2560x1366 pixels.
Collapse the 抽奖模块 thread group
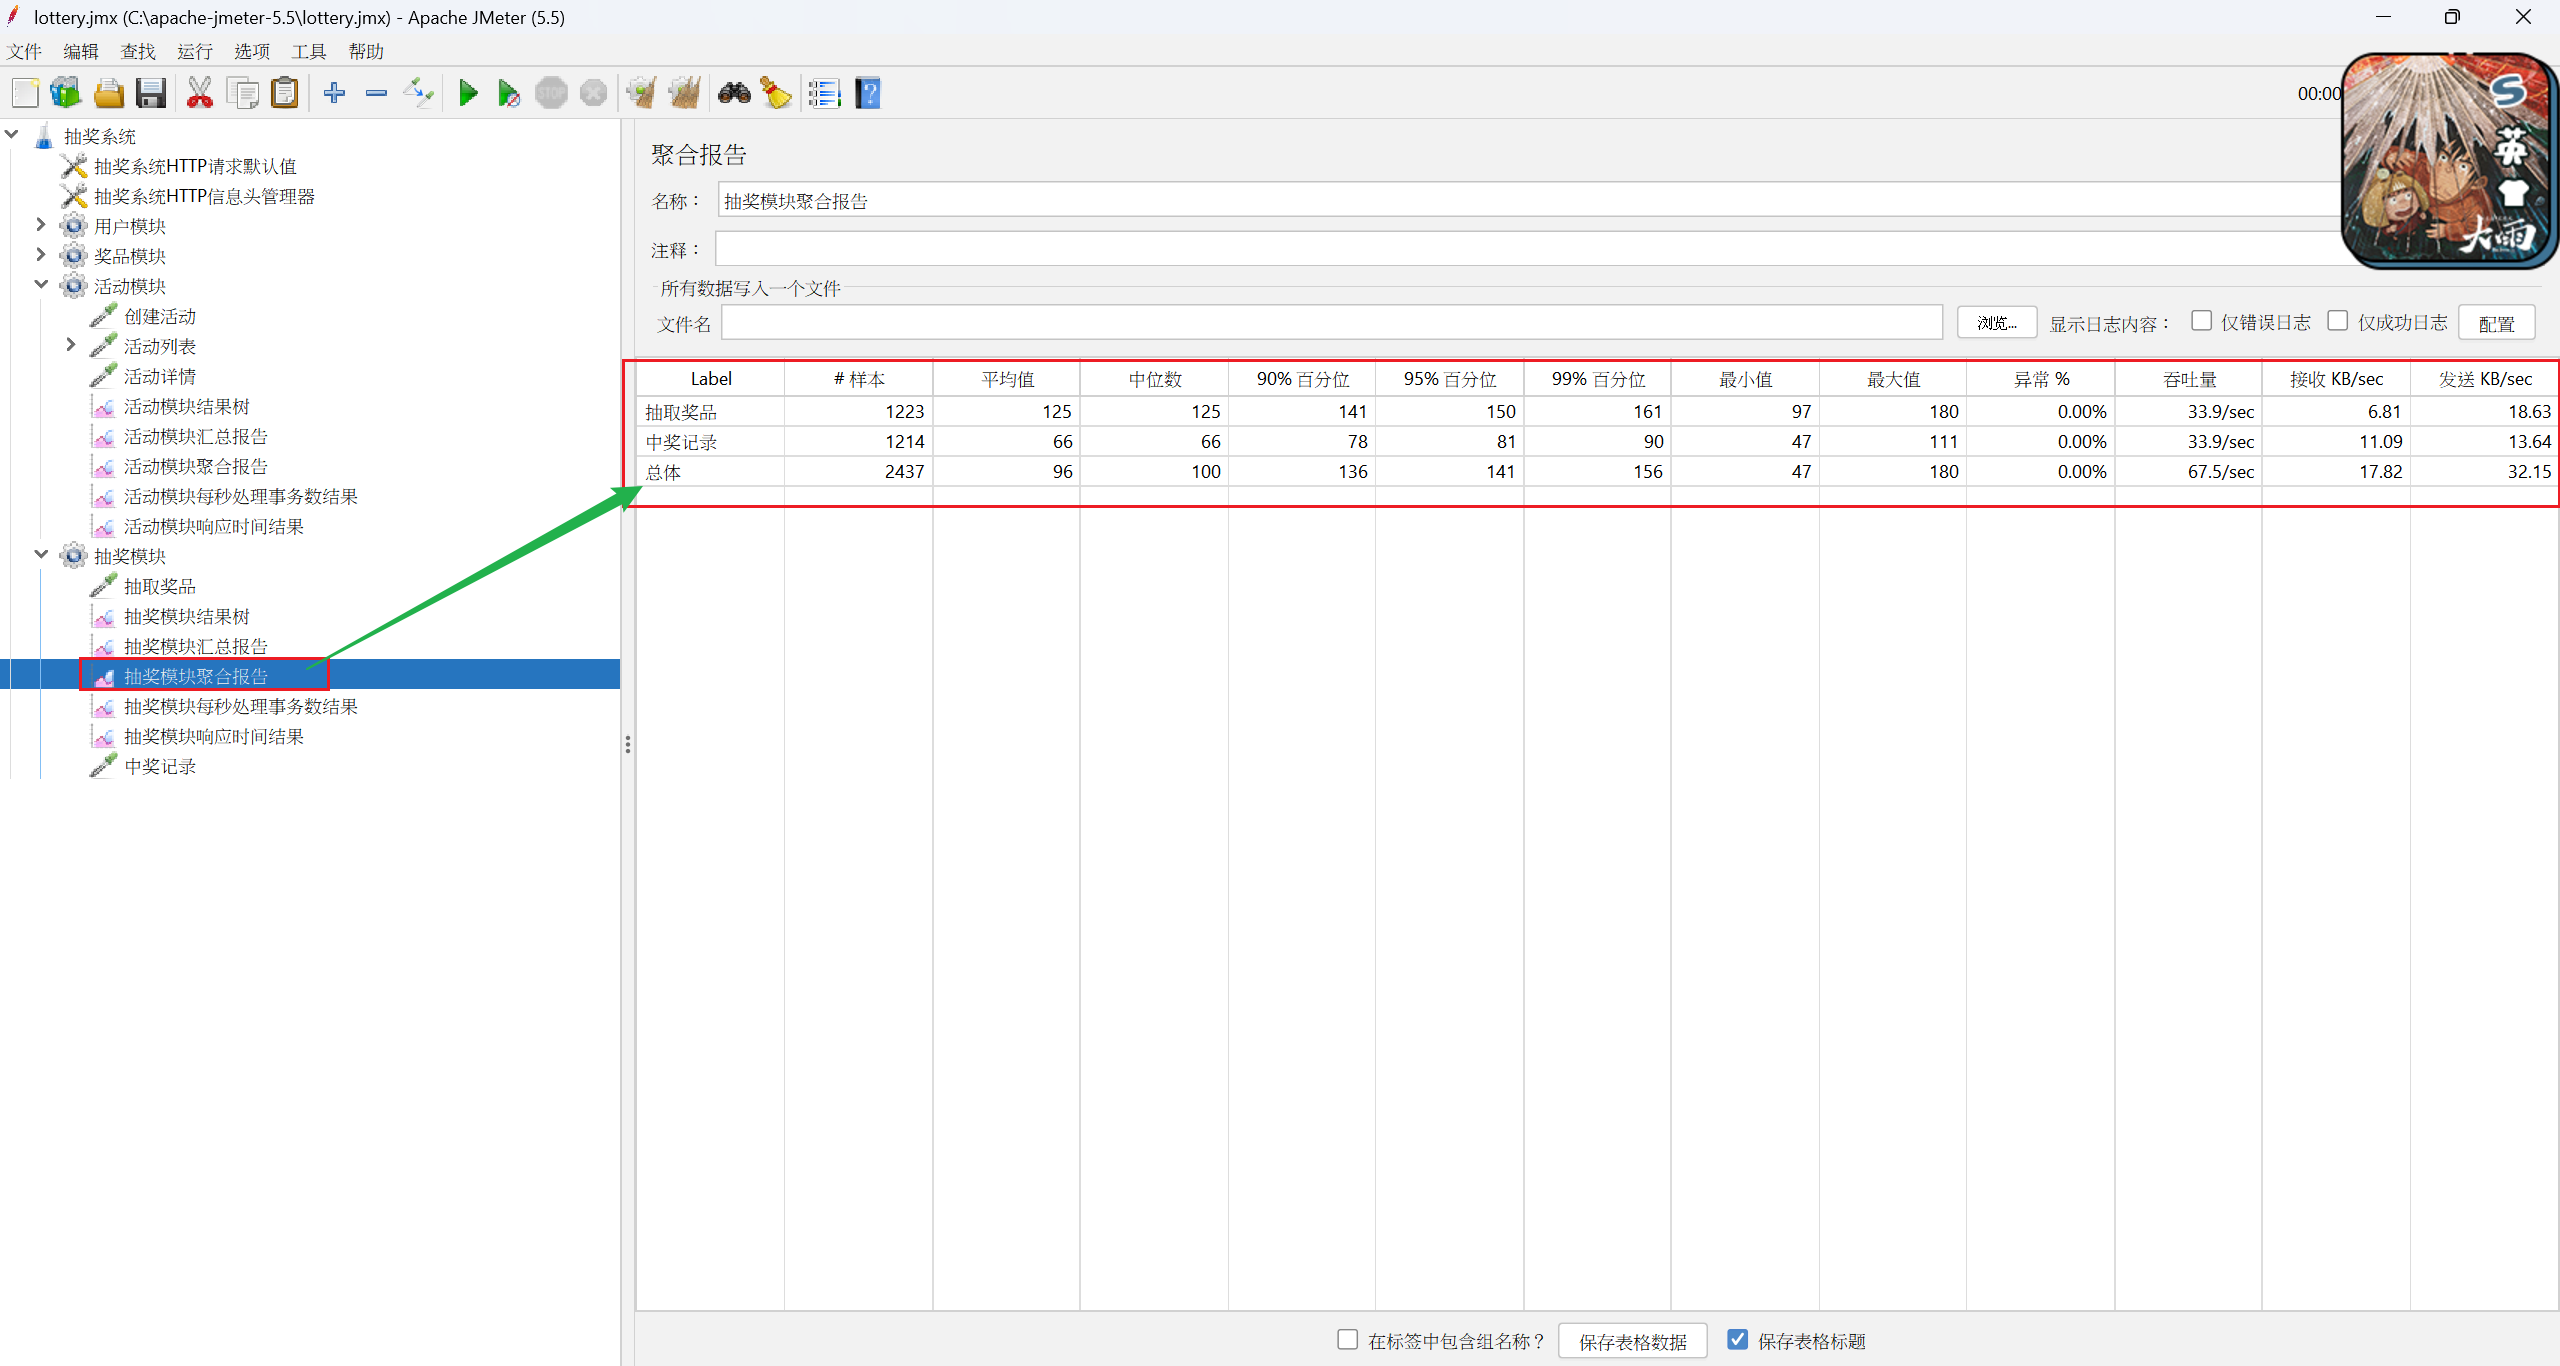point(41,555)
